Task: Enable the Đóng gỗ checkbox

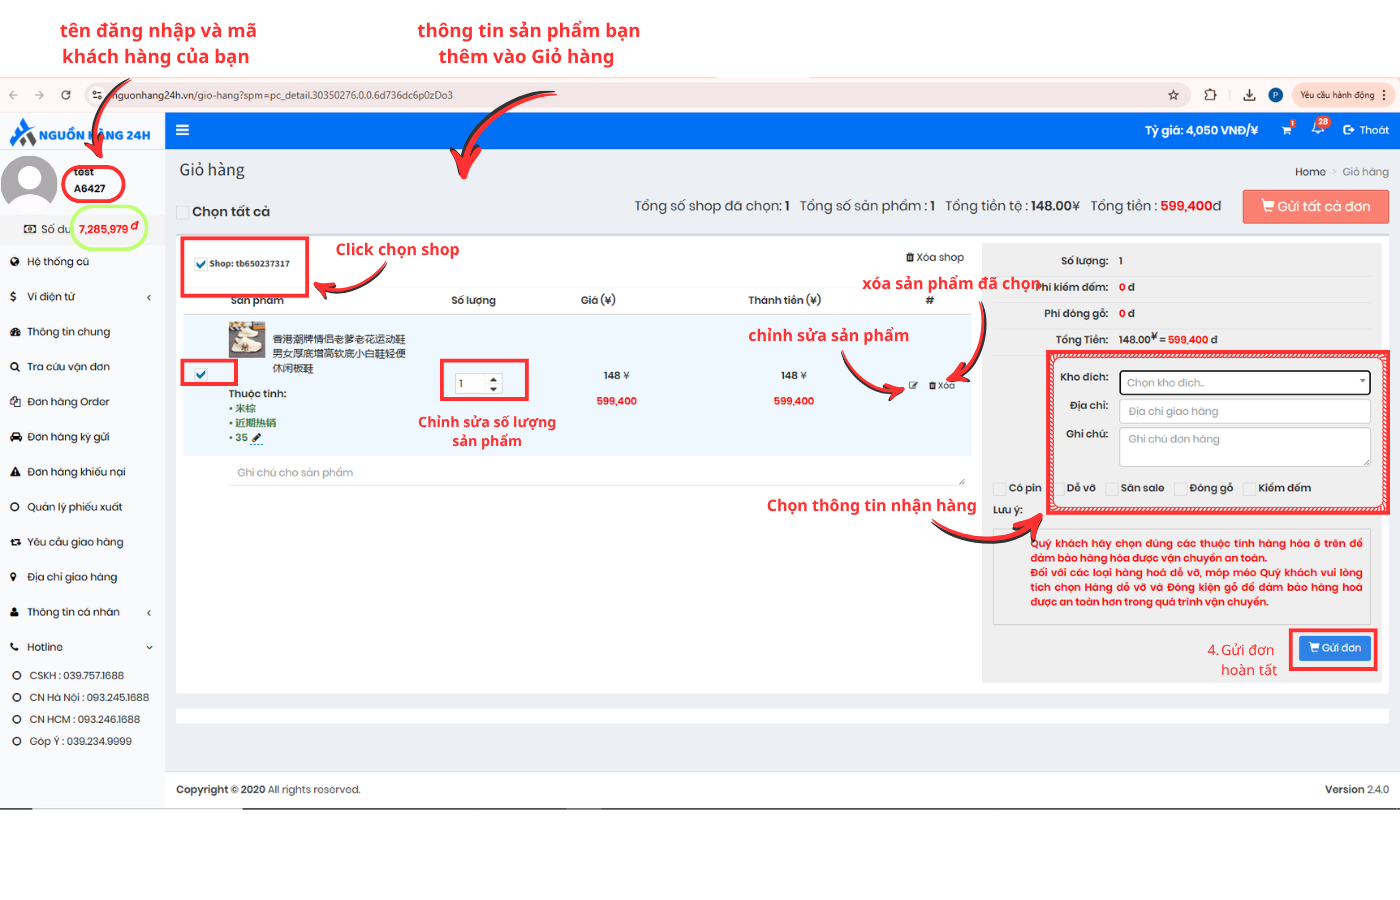Action: tap(1181, 489)
